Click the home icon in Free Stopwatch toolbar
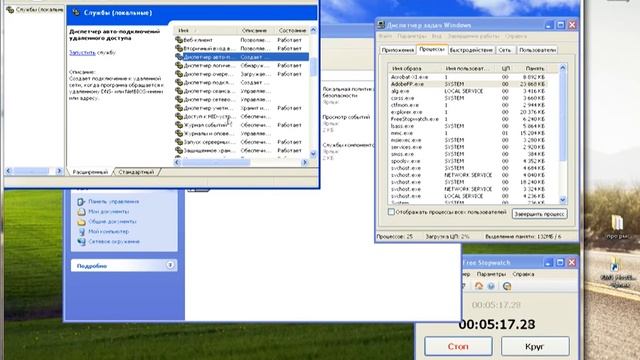The width and height of the screenshot is (640, 360). [x=479, y=286]
